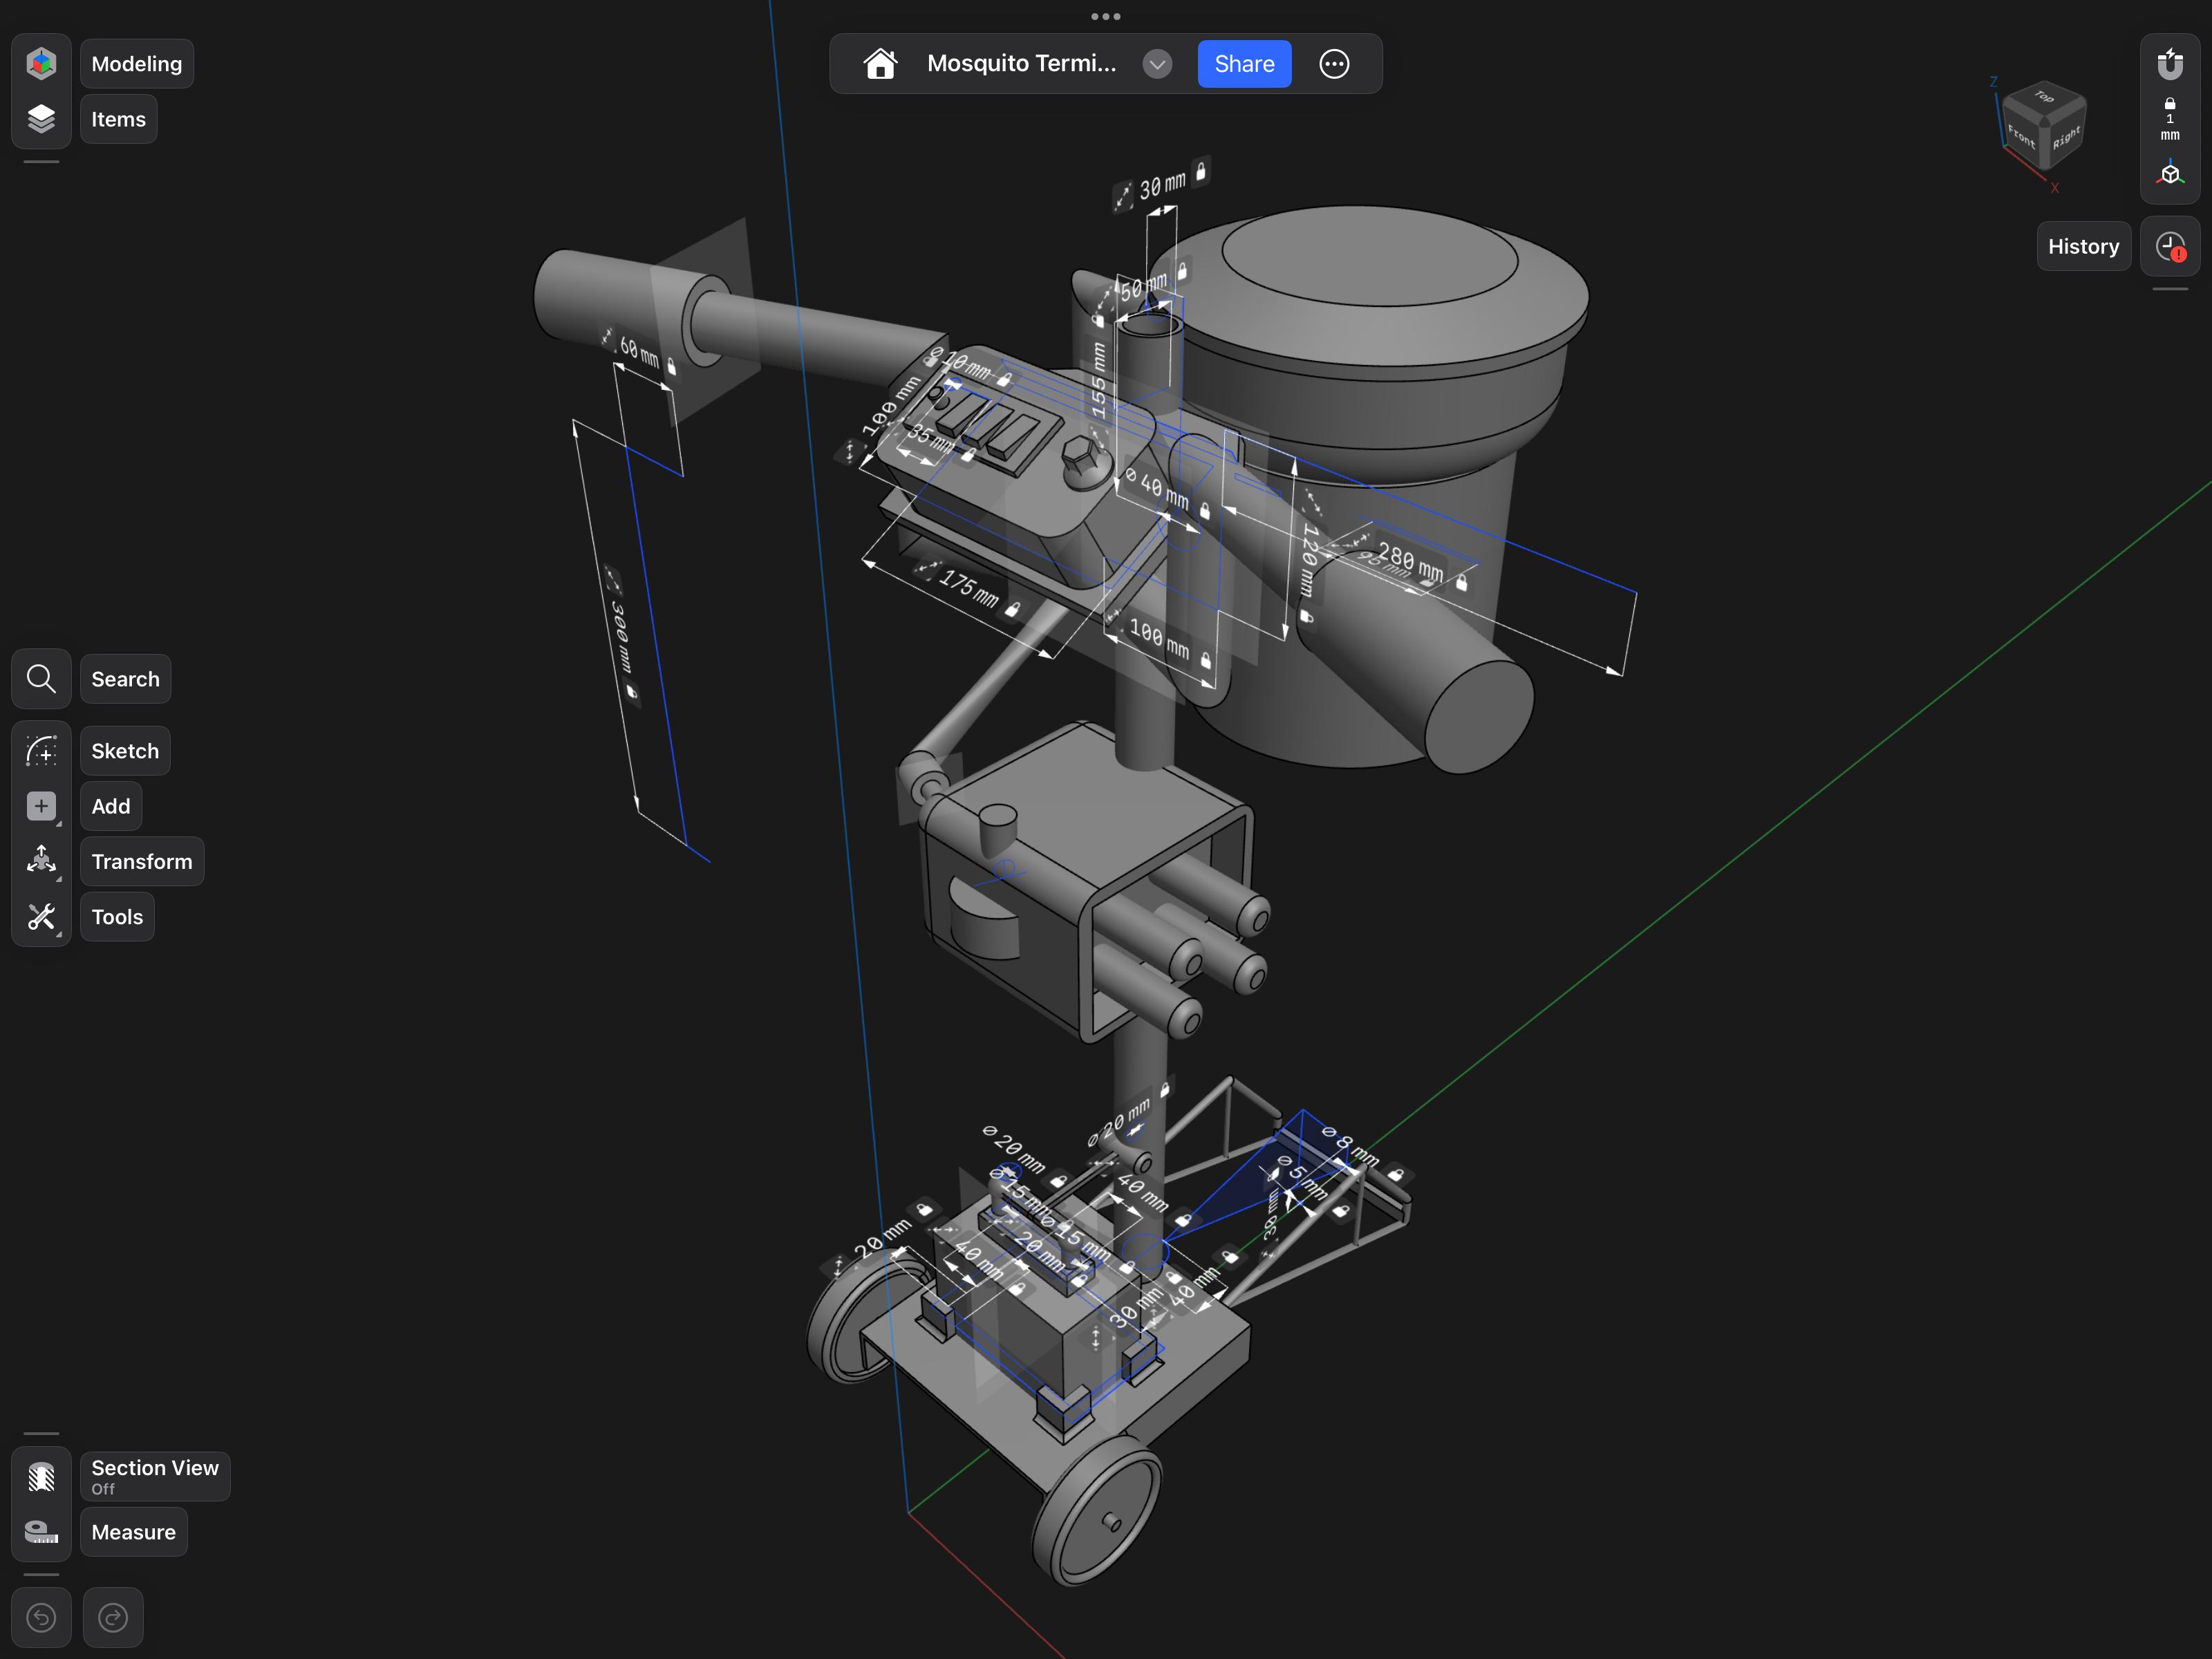Open History clock icon with alert
This screenshot has height=1659, width=2212.
point(2170,247)
